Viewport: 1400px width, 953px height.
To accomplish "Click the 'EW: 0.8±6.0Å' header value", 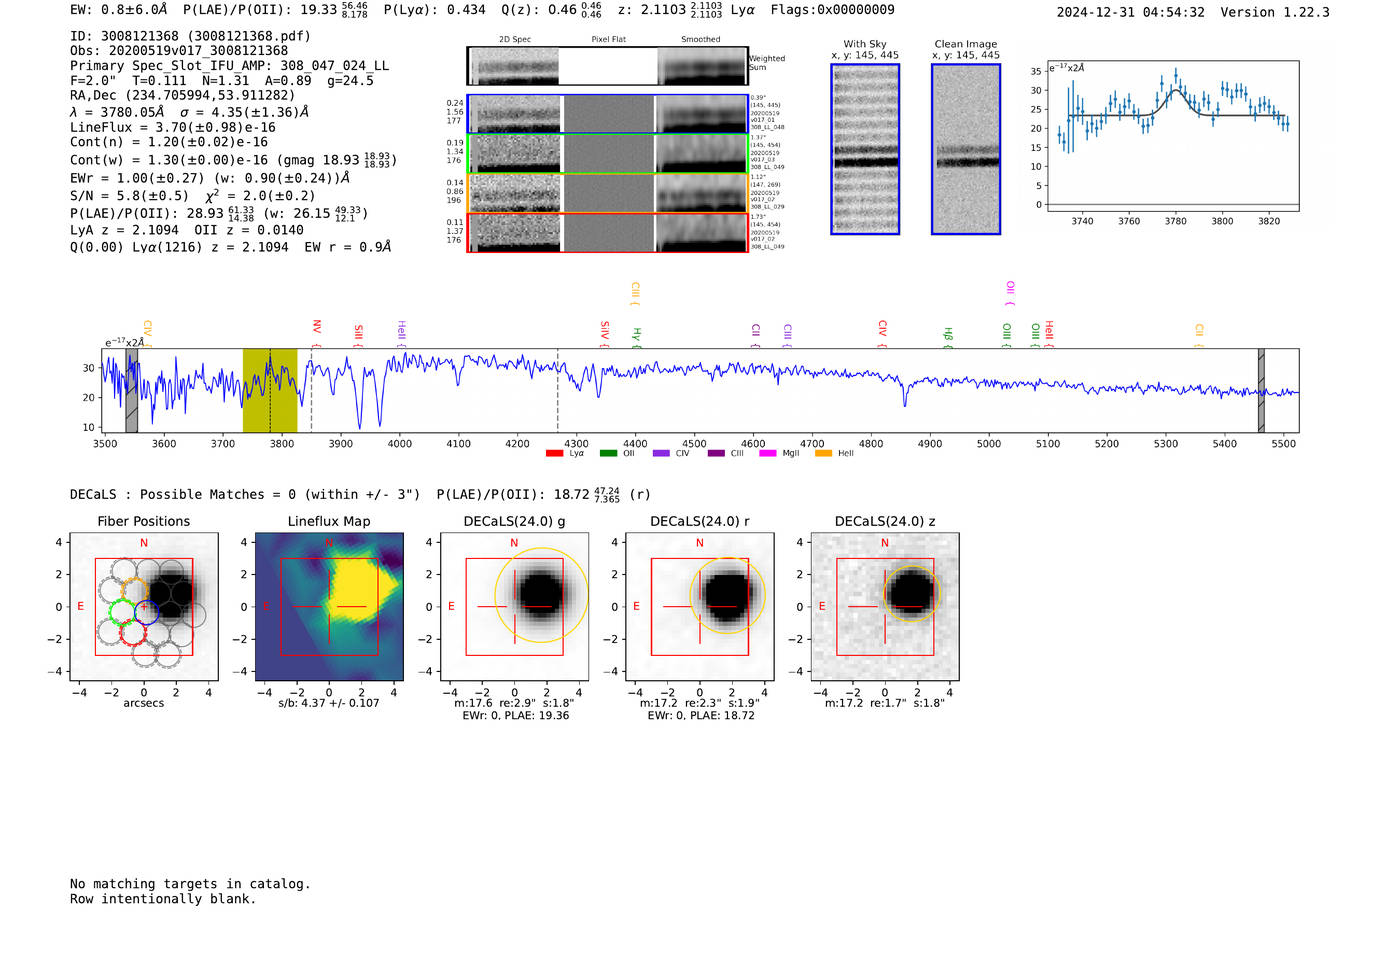I will [x=118, y=10].
